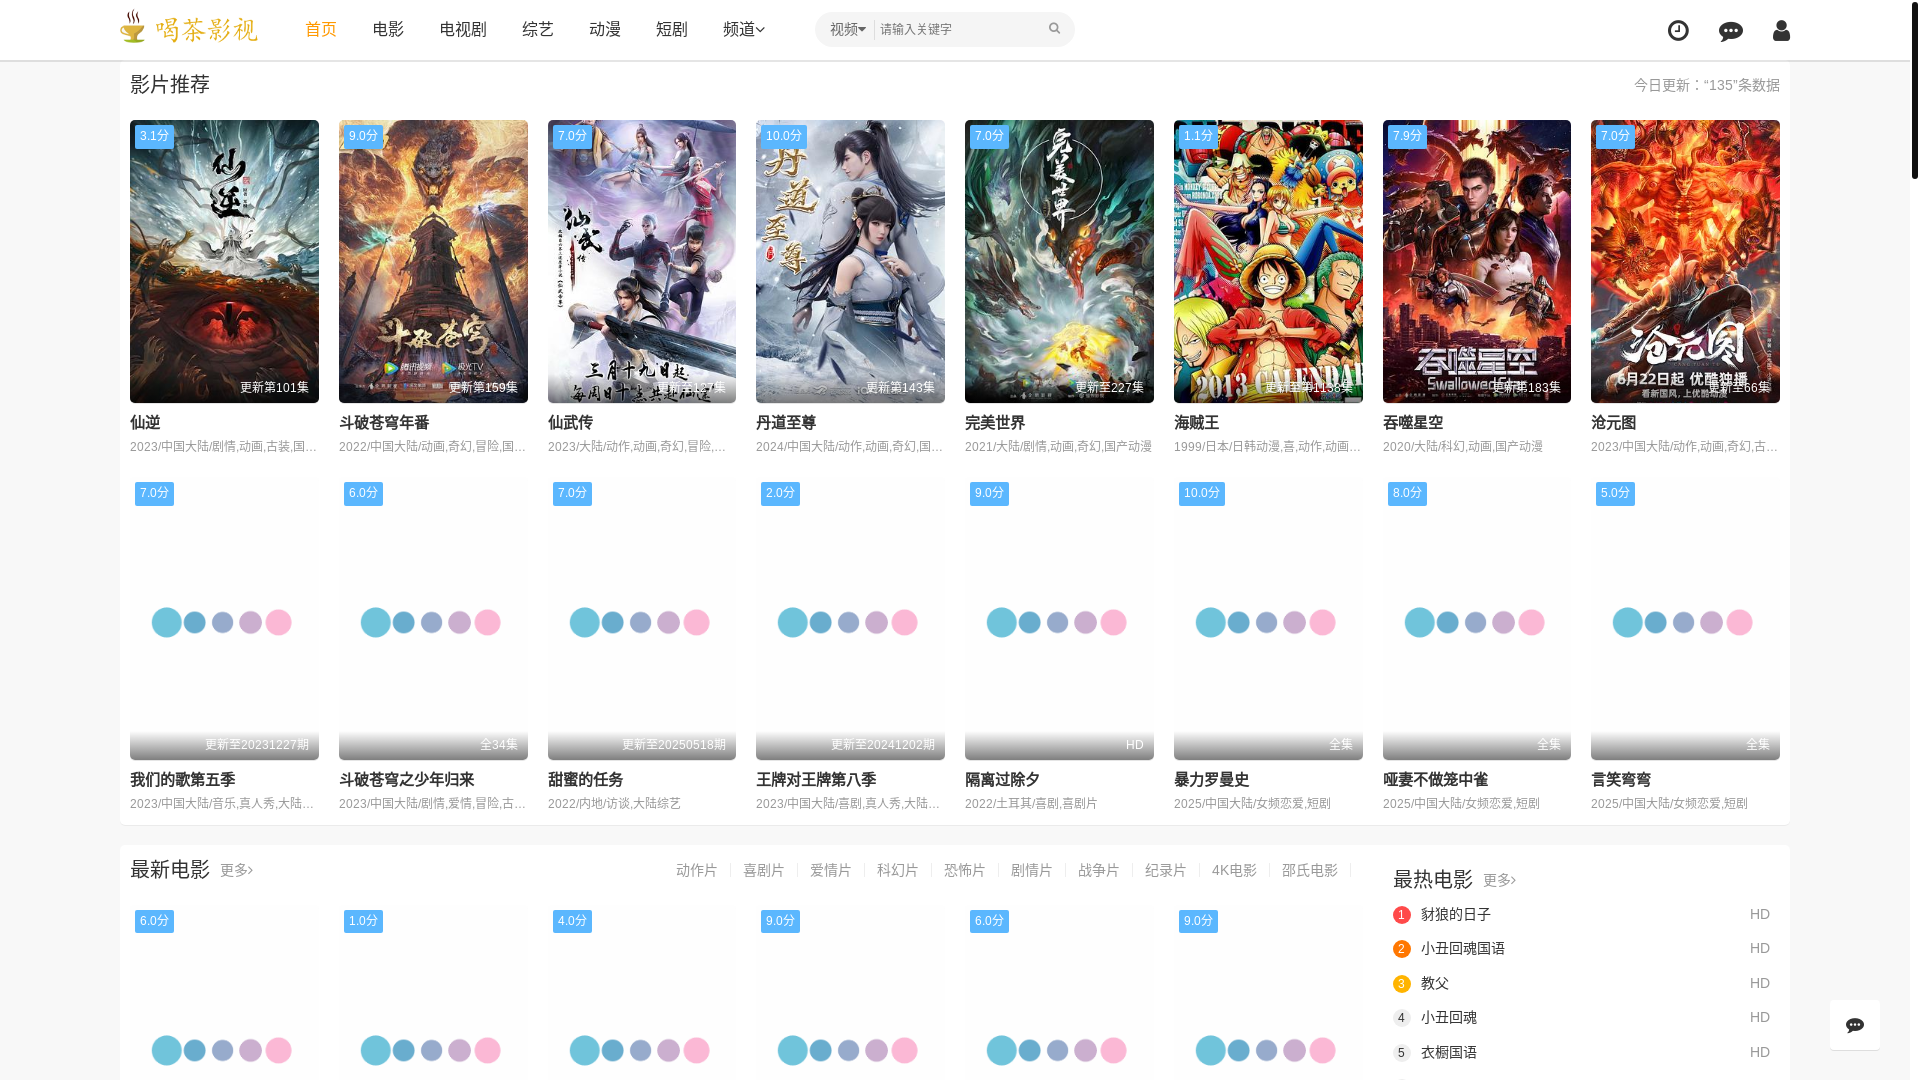
Task: Open the 综艺 menu item
Action: click(x=538, y=30)
